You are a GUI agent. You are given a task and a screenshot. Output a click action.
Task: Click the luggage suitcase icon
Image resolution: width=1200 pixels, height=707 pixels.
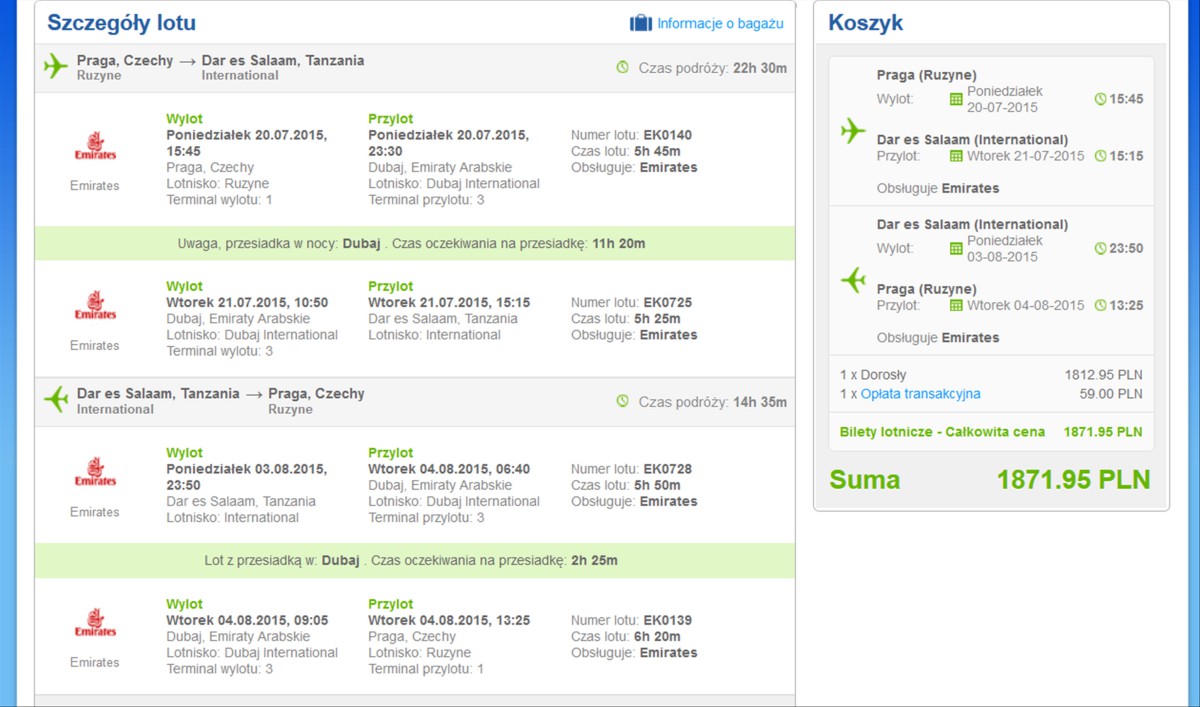point(640,23)
